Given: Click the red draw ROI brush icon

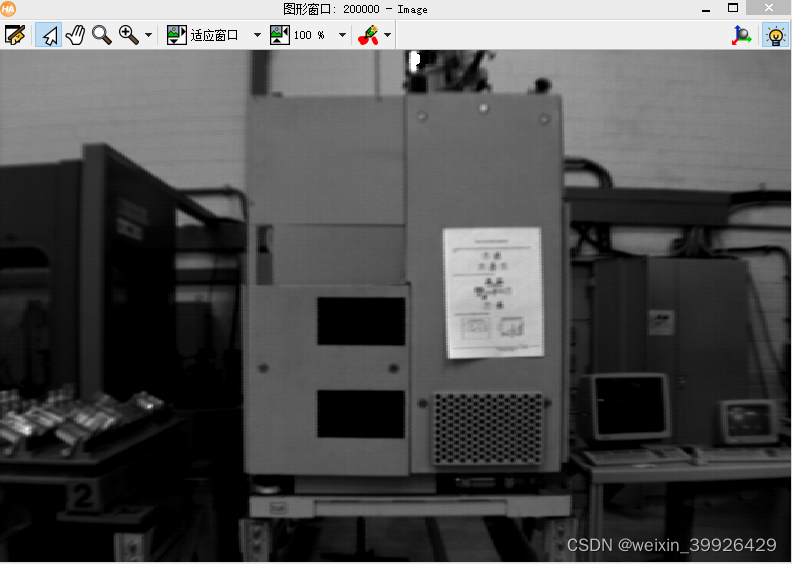Looking at the screenshot, I should 368,35.
